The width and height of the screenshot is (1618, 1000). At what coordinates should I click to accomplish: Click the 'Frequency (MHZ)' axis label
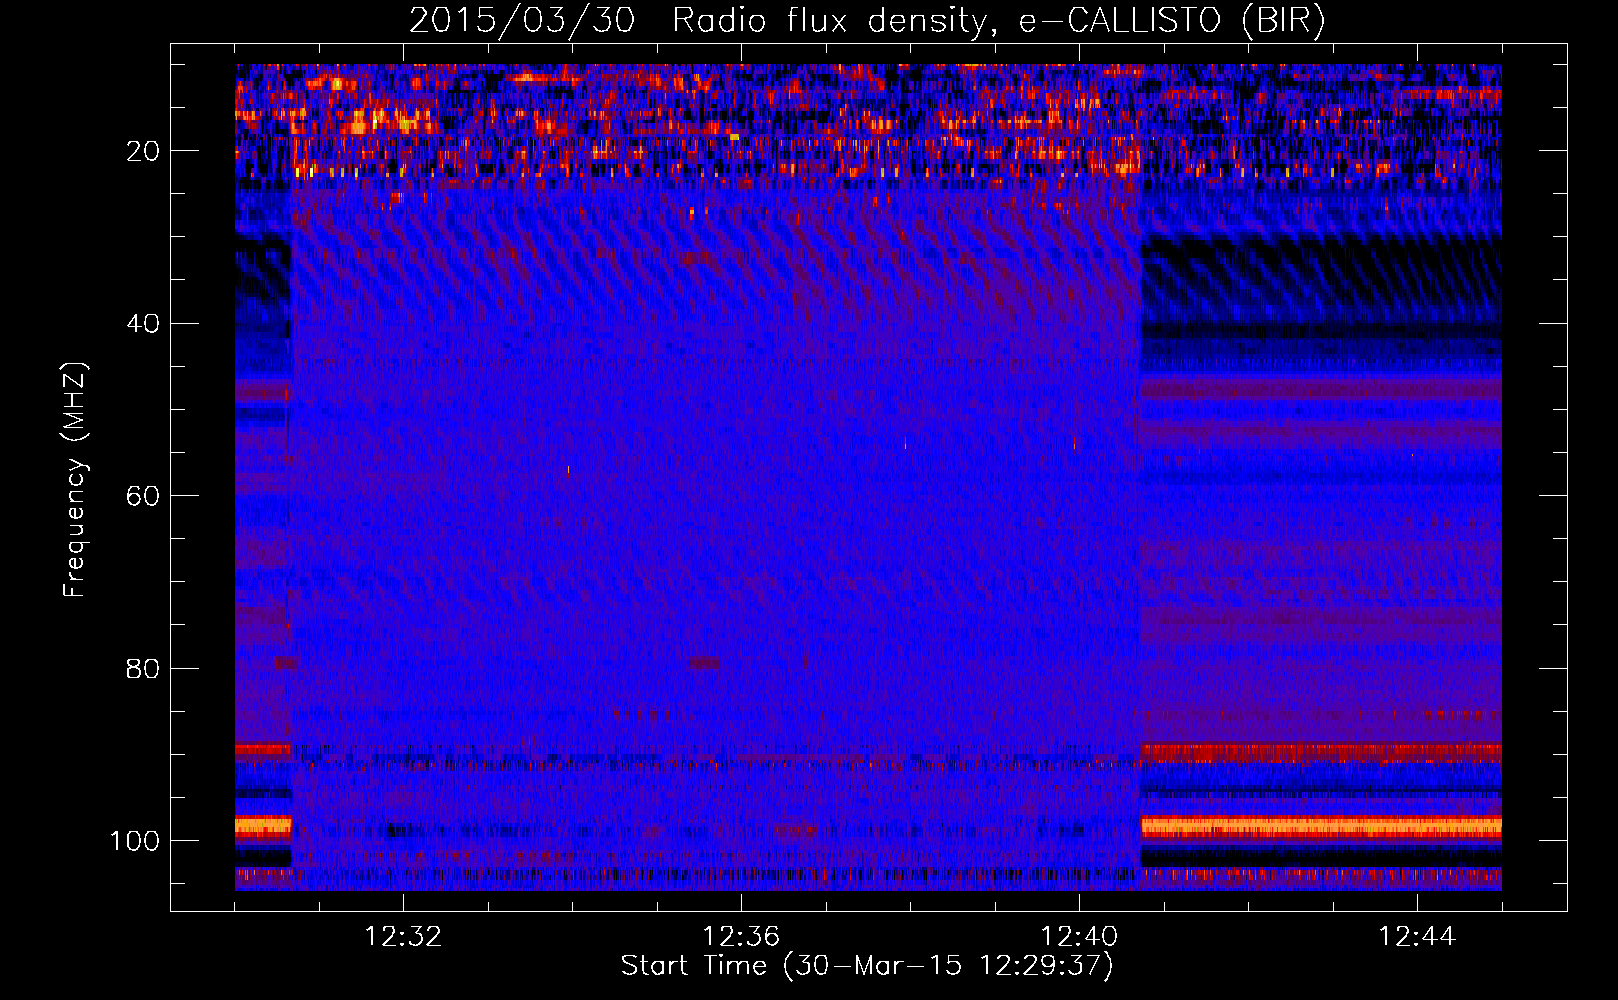coord(75,479)
